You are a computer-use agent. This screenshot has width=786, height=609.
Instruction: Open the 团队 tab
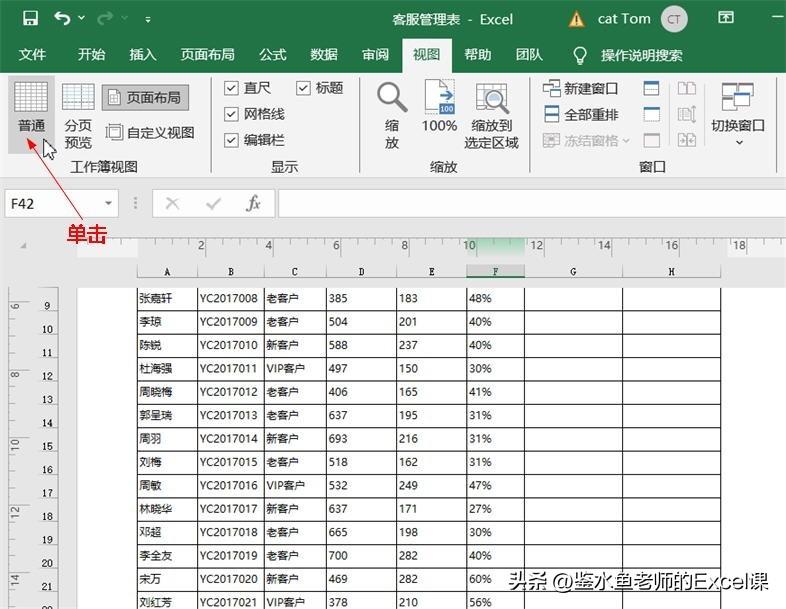(x=529, y=54)
